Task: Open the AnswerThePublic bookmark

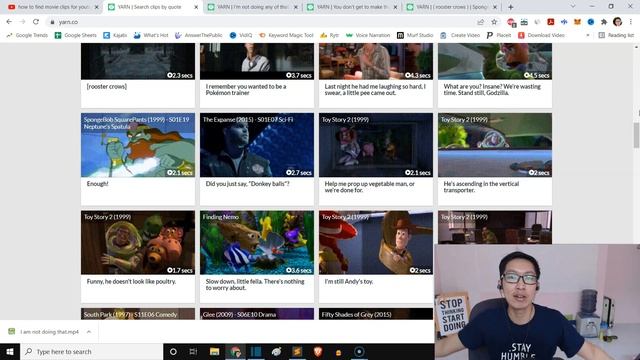Action: click(x=199, y=36)
